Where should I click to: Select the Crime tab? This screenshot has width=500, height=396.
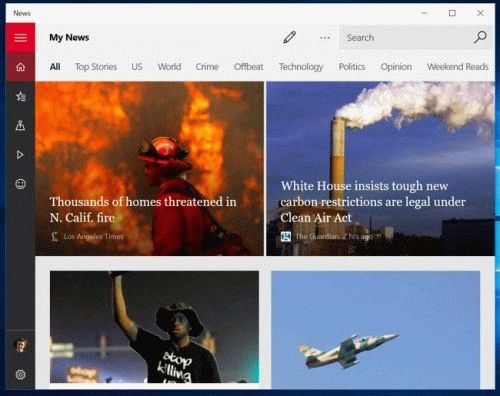pos(207,67)
